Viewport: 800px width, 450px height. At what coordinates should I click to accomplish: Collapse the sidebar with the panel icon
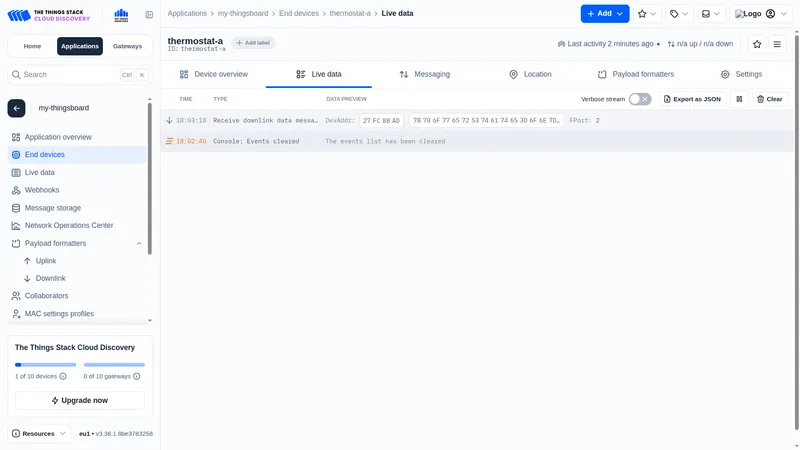(149, 15)
